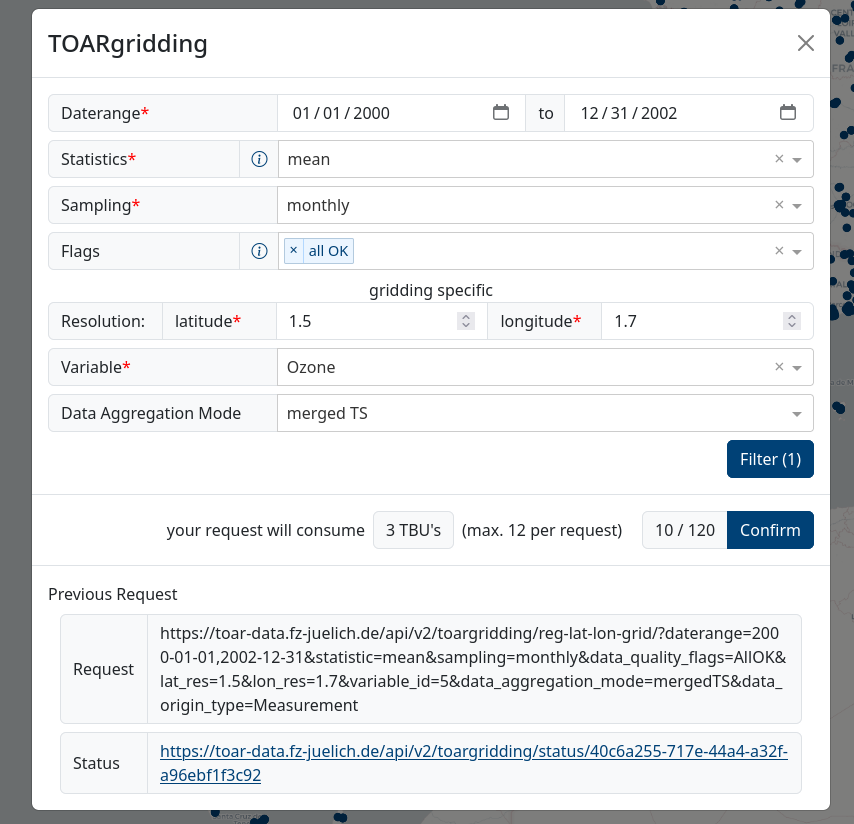This screenshot has width=854, height=824.
Task: Clear the Statistics 'mean' selection
Action: (x=779, y=159)
